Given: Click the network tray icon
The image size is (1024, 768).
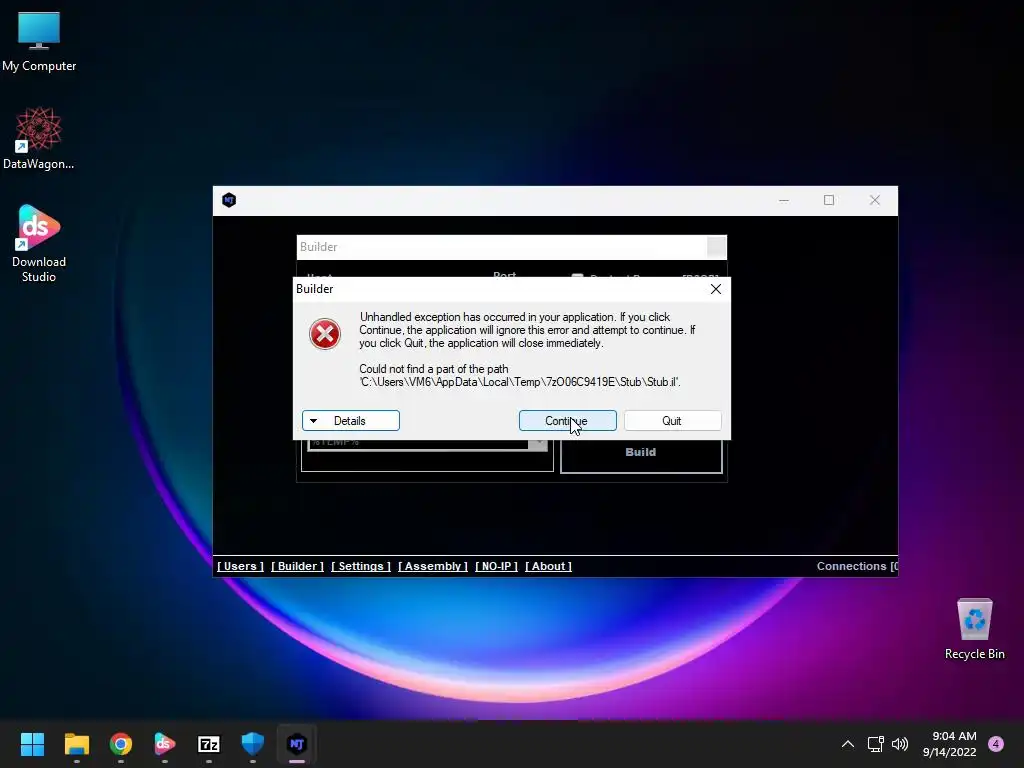Looking at the screenshot, I should pyautogui.click(x=876, y=744).
